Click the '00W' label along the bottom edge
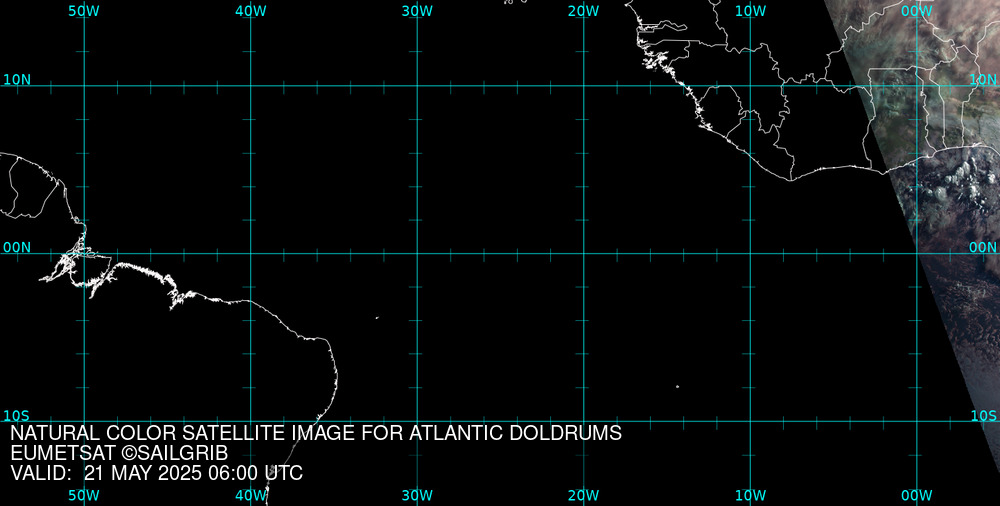This screenshot has width=1000, height=506. click(916, 495)
